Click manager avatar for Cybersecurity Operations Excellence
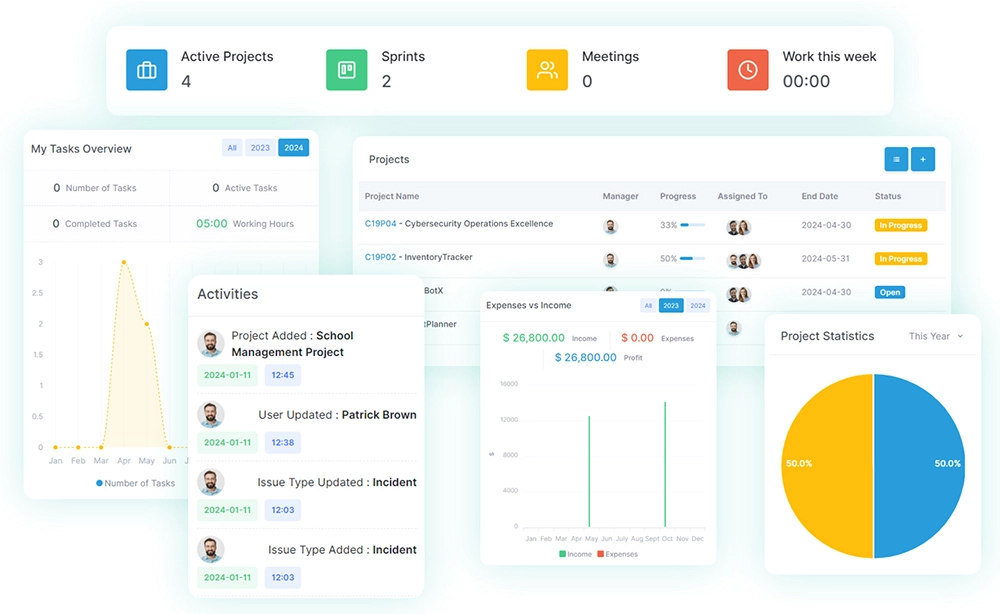The image size is (1000, 614). 610,227
